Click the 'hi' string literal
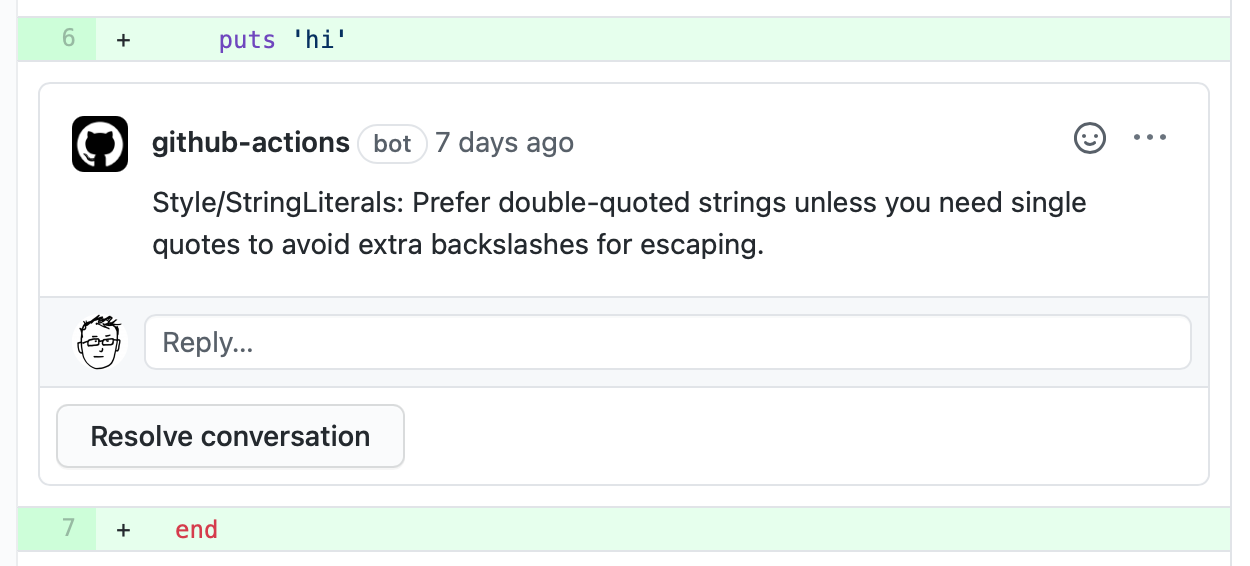This screenshot has width=1250, height=566. (319, 40)
